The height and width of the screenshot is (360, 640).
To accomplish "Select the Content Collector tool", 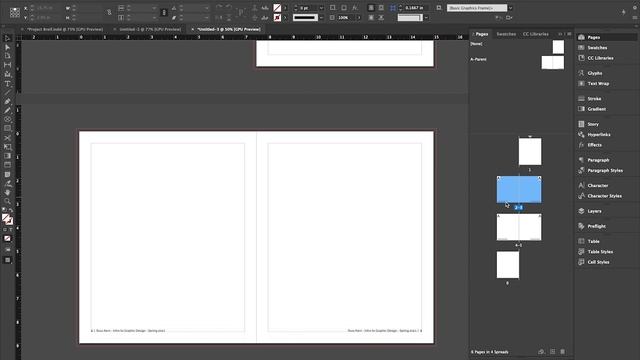I will tap(7, 74).
